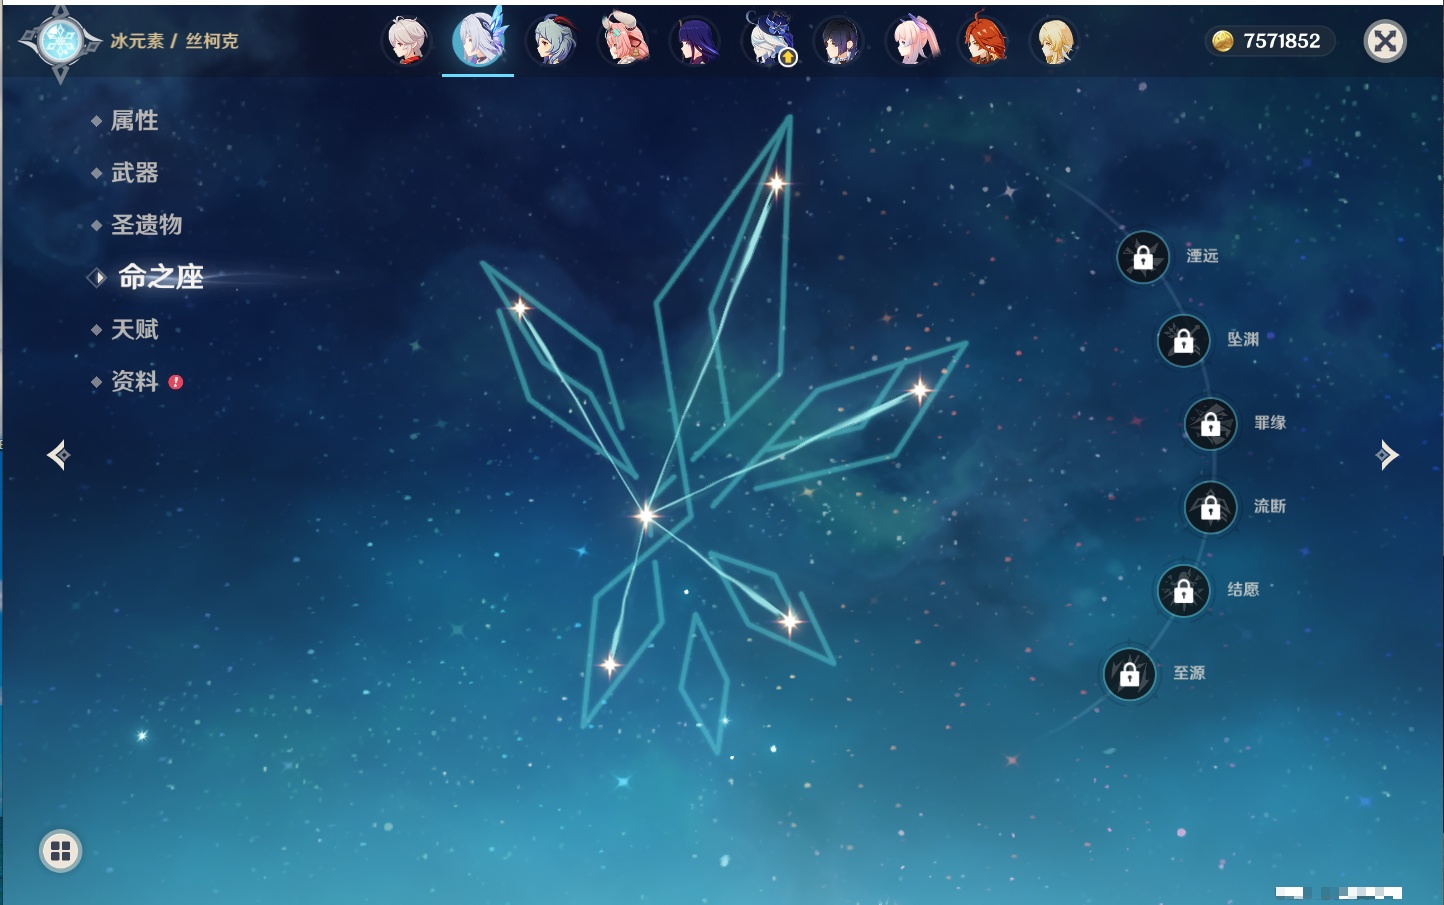Screen dimensions: 1444x905
Task: Click the central star of the constellation
Action: tap(646, 515)
